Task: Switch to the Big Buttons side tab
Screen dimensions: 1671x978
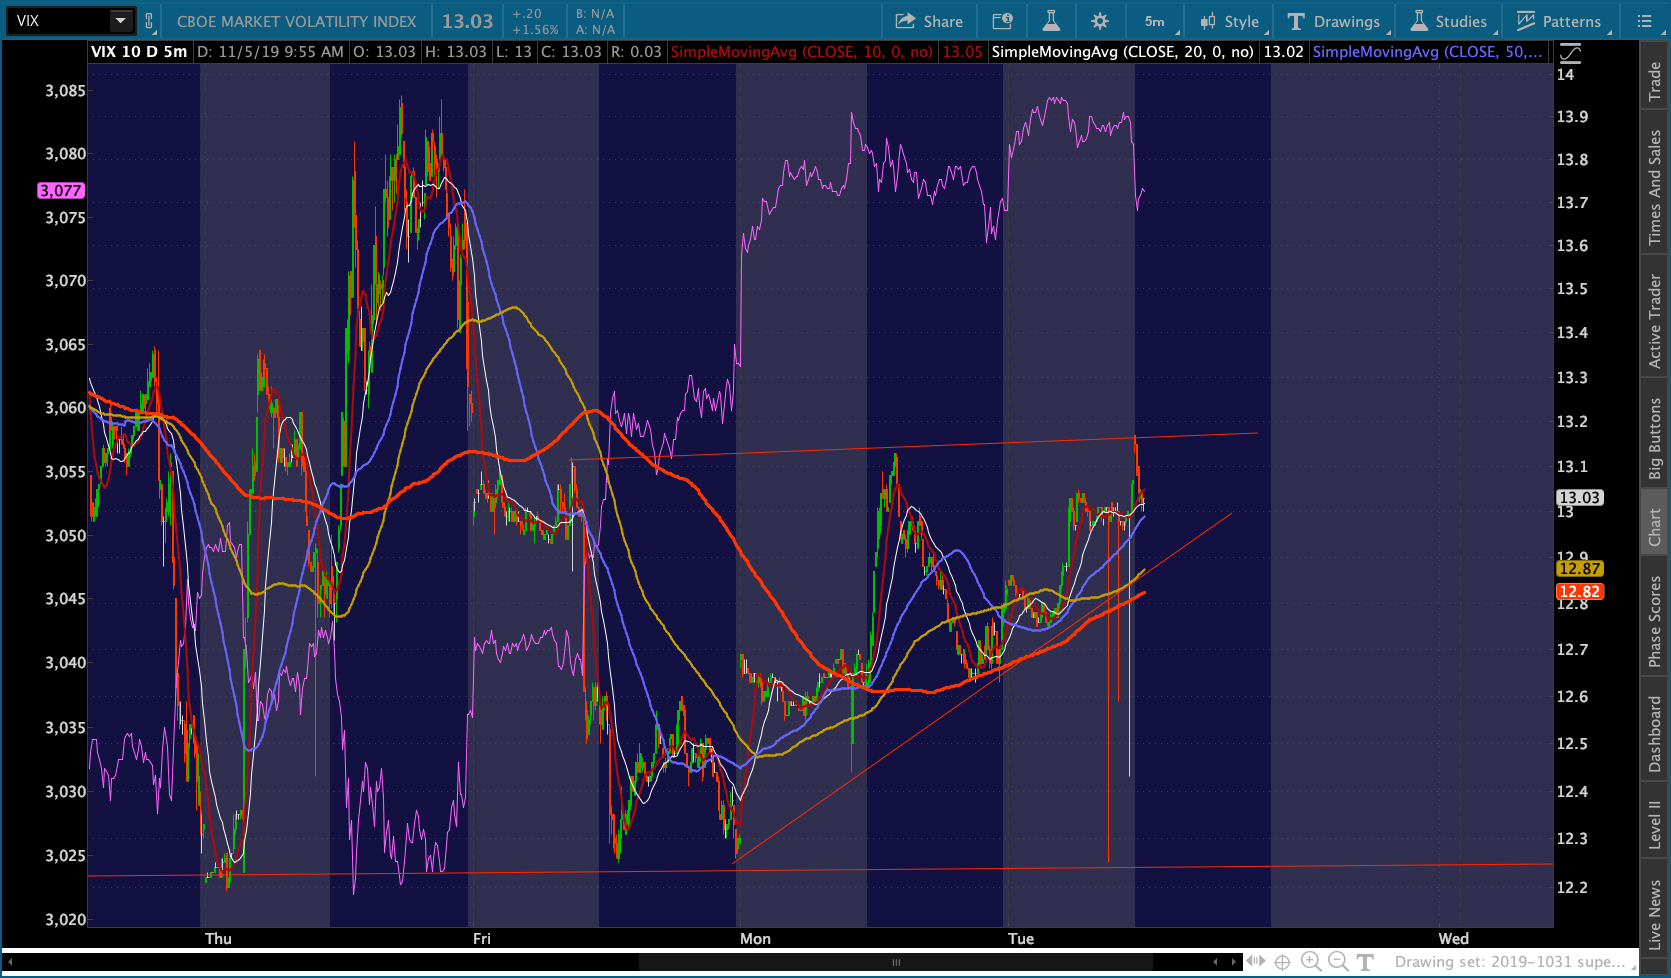Action: tap(1655, 439)
